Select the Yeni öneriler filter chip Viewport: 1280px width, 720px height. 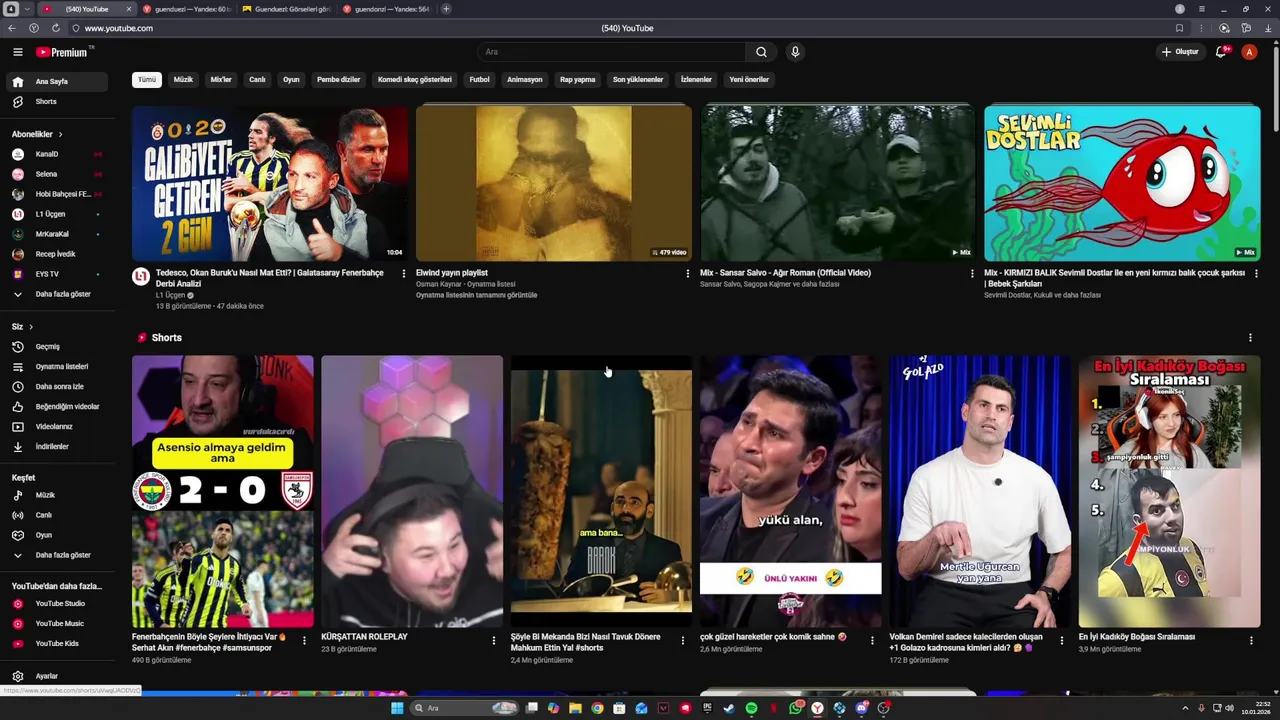(x=749, y=80)
